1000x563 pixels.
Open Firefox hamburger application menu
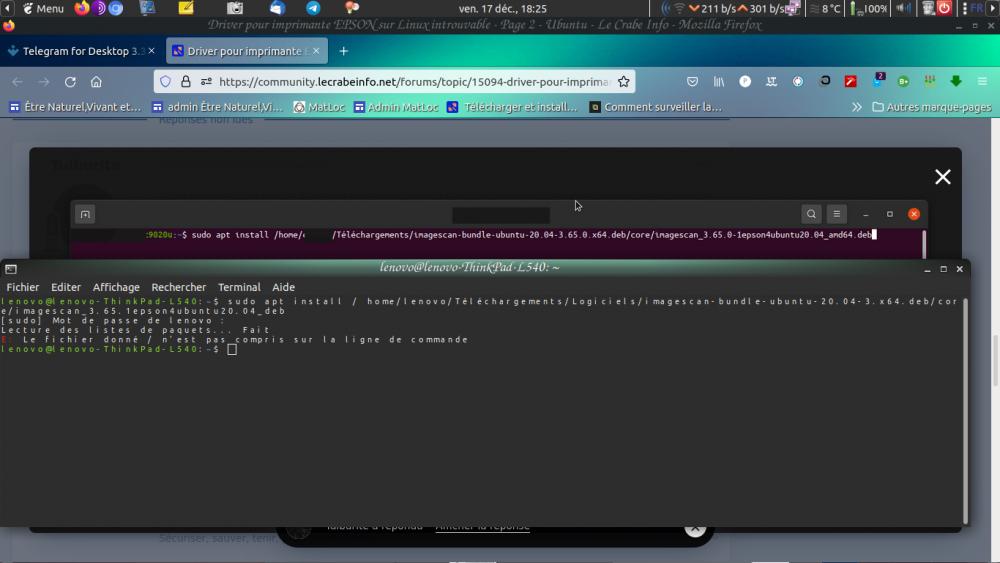[x=982, y=82]
